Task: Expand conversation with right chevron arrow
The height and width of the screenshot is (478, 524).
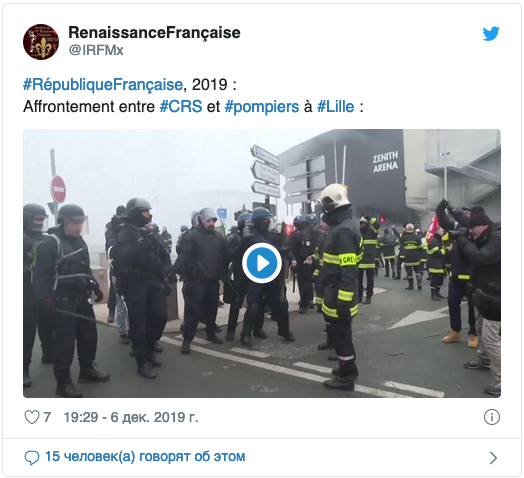Action: click(x=493, y=458)
